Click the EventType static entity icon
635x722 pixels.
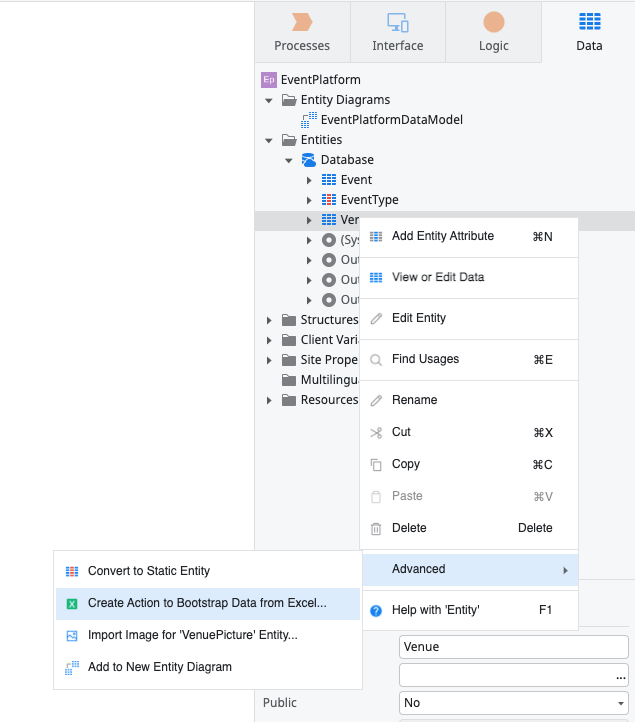[x=329, y=199]
